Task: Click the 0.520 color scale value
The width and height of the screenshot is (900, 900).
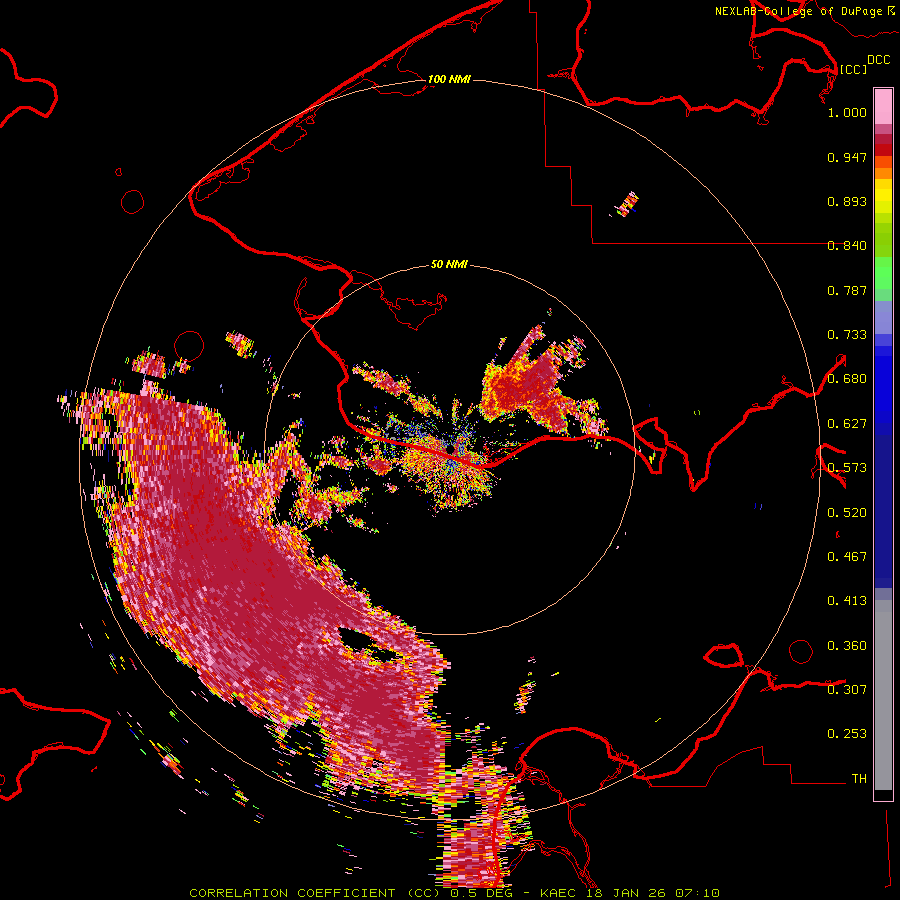Action: point(847,513)
